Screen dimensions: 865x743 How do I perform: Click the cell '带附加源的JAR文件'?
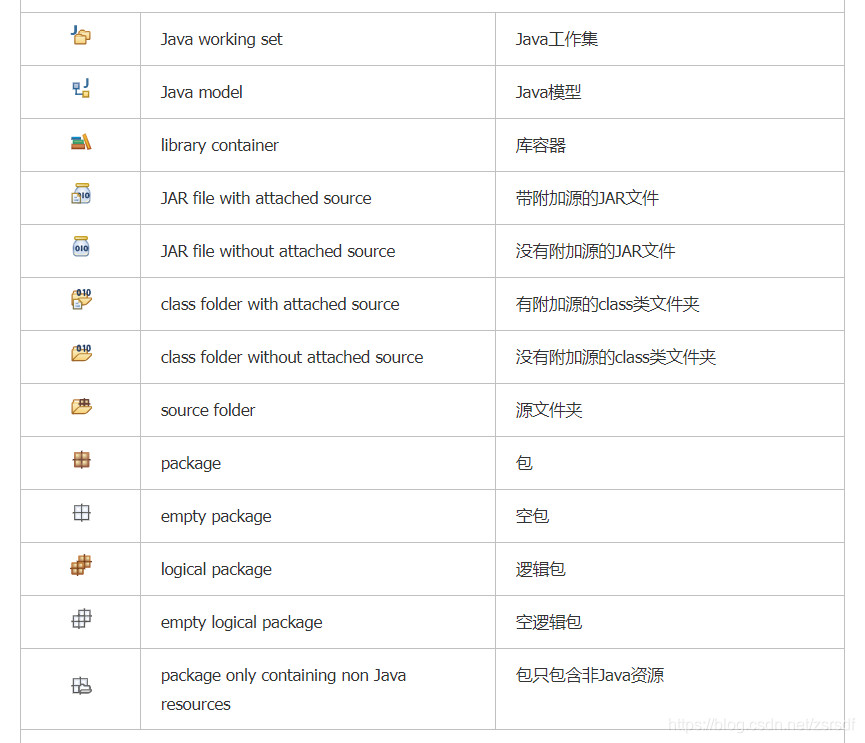point(670,198)
